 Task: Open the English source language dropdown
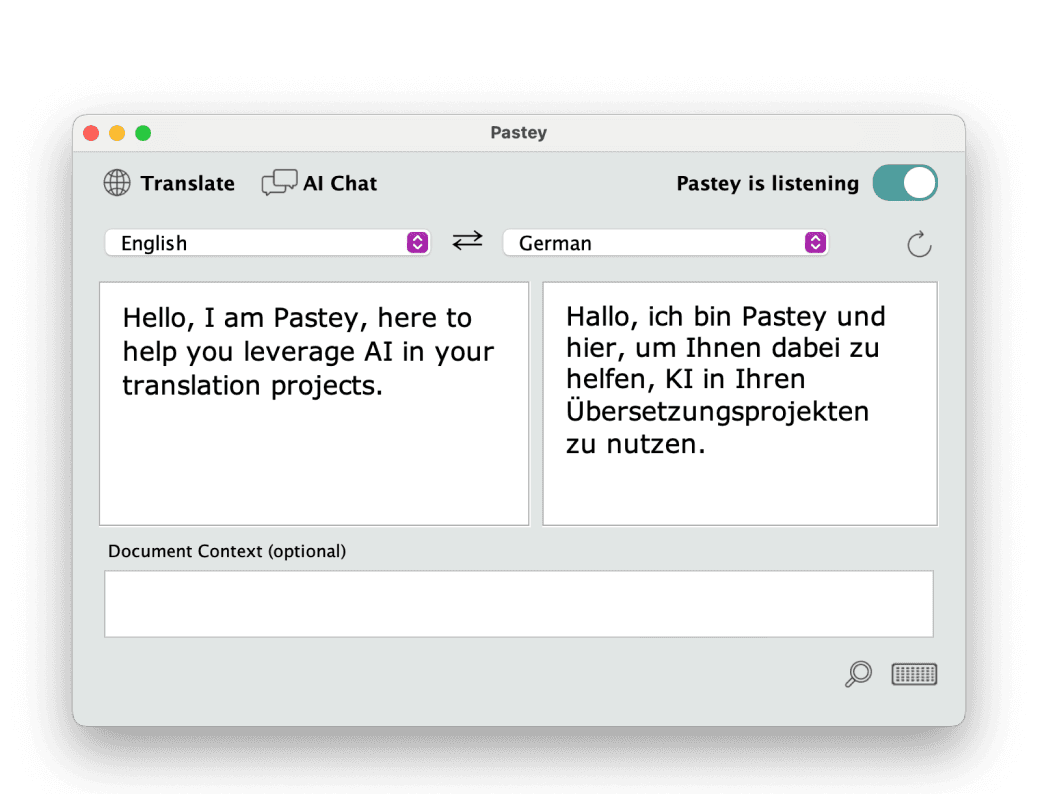[x=267, y=242]
